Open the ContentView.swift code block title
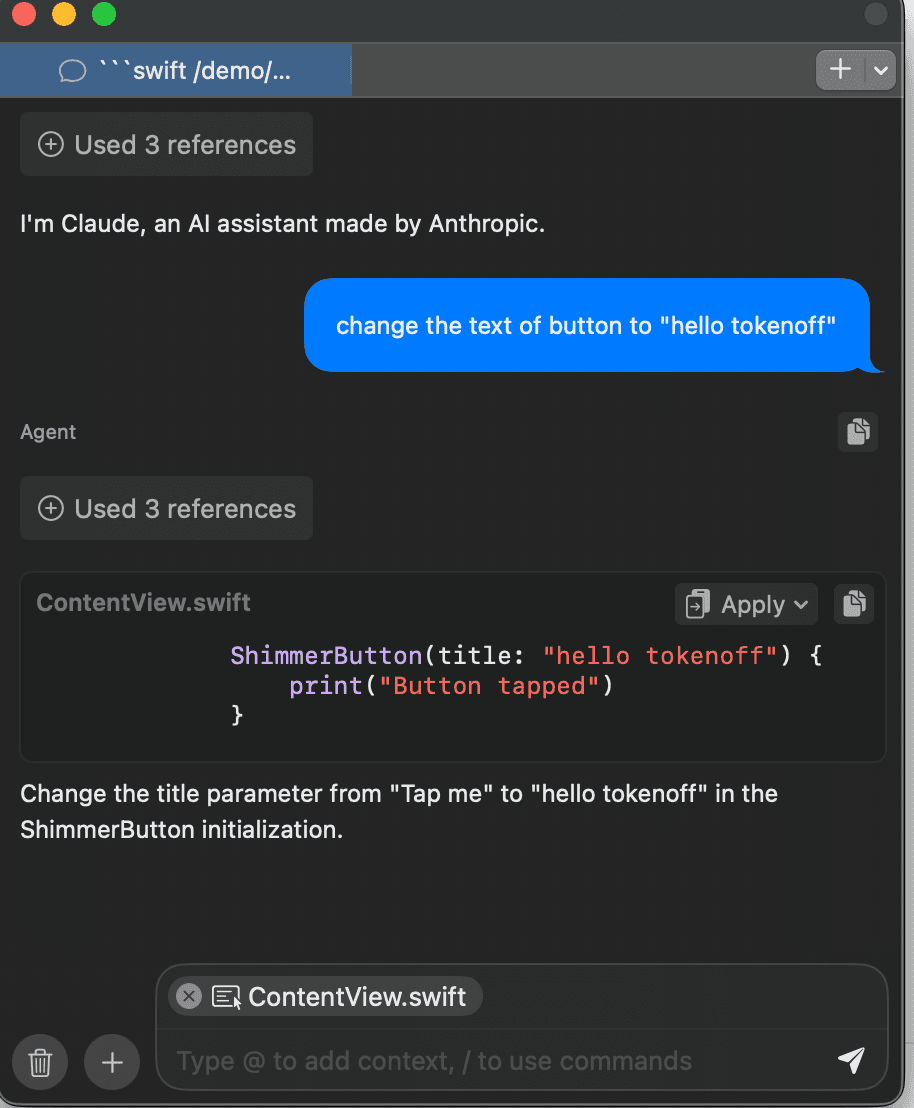The height and width of the screenshot is (1108, 914). tap(143, 603)
